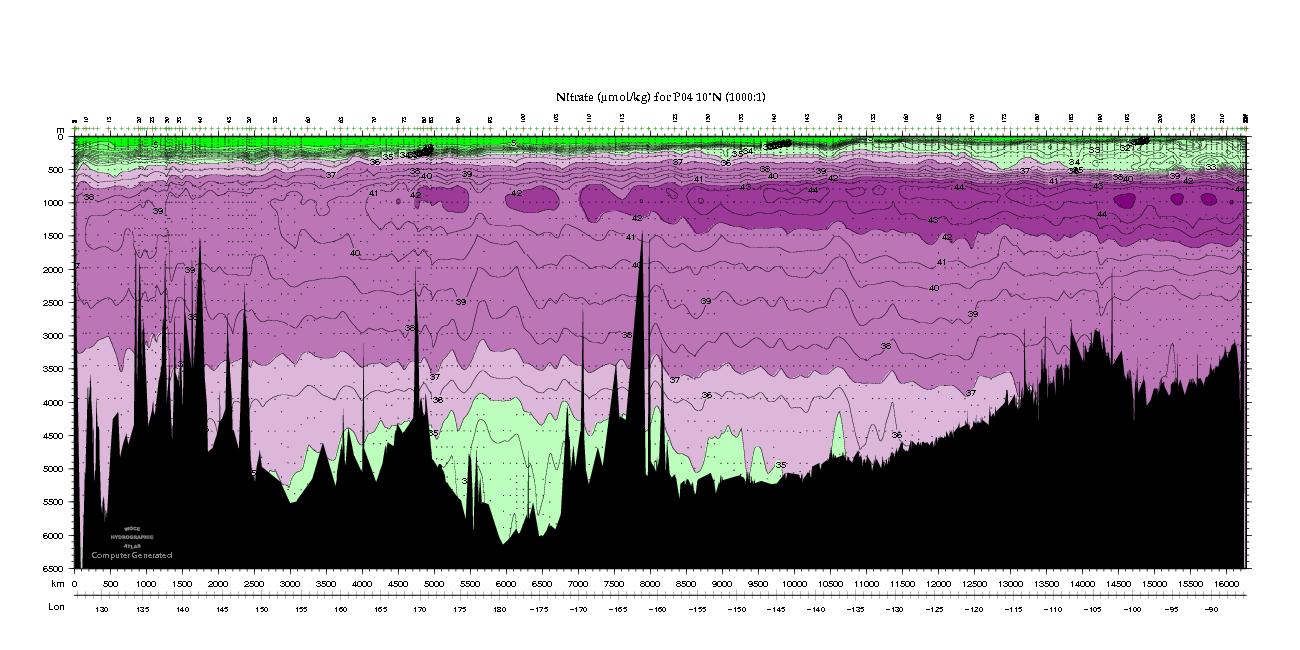Viewport: 1300px width, 650px height.
Task: Pick the -160 longitude tick on Lon axis
Action: pos(658,608)
